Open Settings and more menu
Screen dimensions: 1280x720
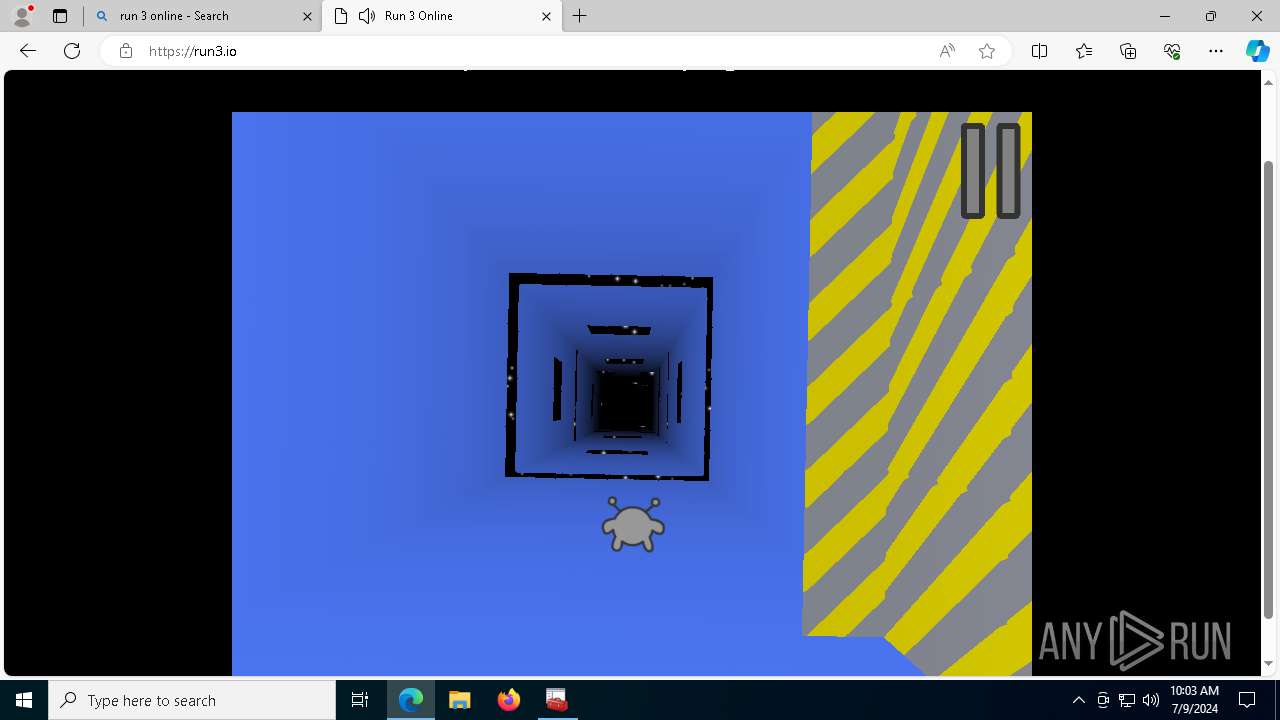click(1216, 51)
